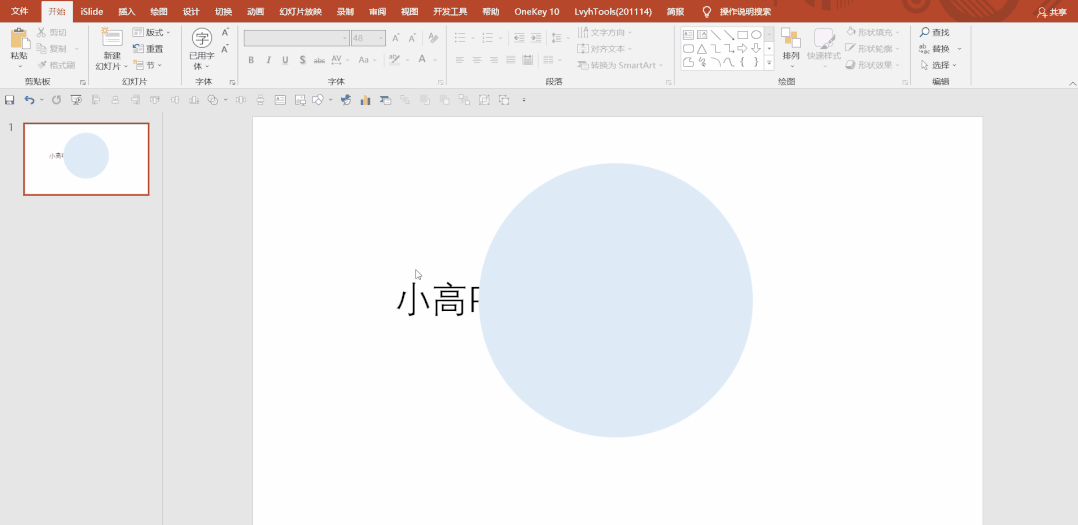This screenshot has width=1078, height=525.
Task: Click the merge shapes icon in quick toolbar
Action: click(213, 100)
